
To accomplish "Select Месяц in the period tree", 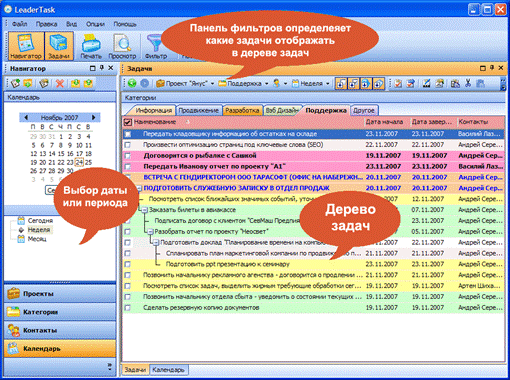I will click(37, 239).
